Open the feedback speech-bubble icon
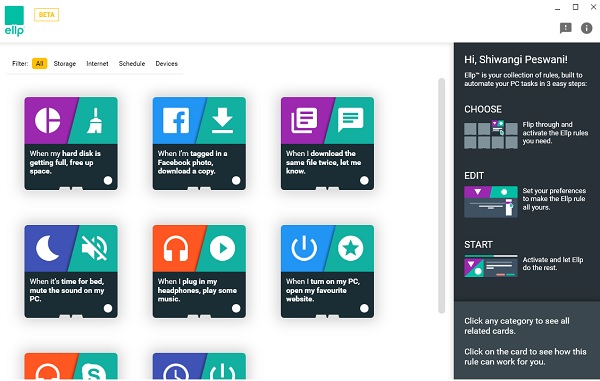 (x=566, y=28)
